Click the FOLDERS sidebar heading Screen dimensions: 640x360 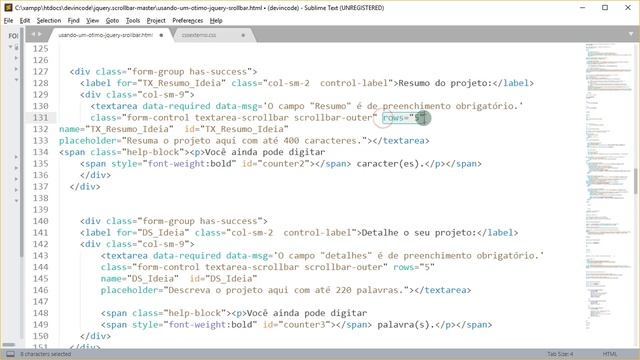(13, 36)
